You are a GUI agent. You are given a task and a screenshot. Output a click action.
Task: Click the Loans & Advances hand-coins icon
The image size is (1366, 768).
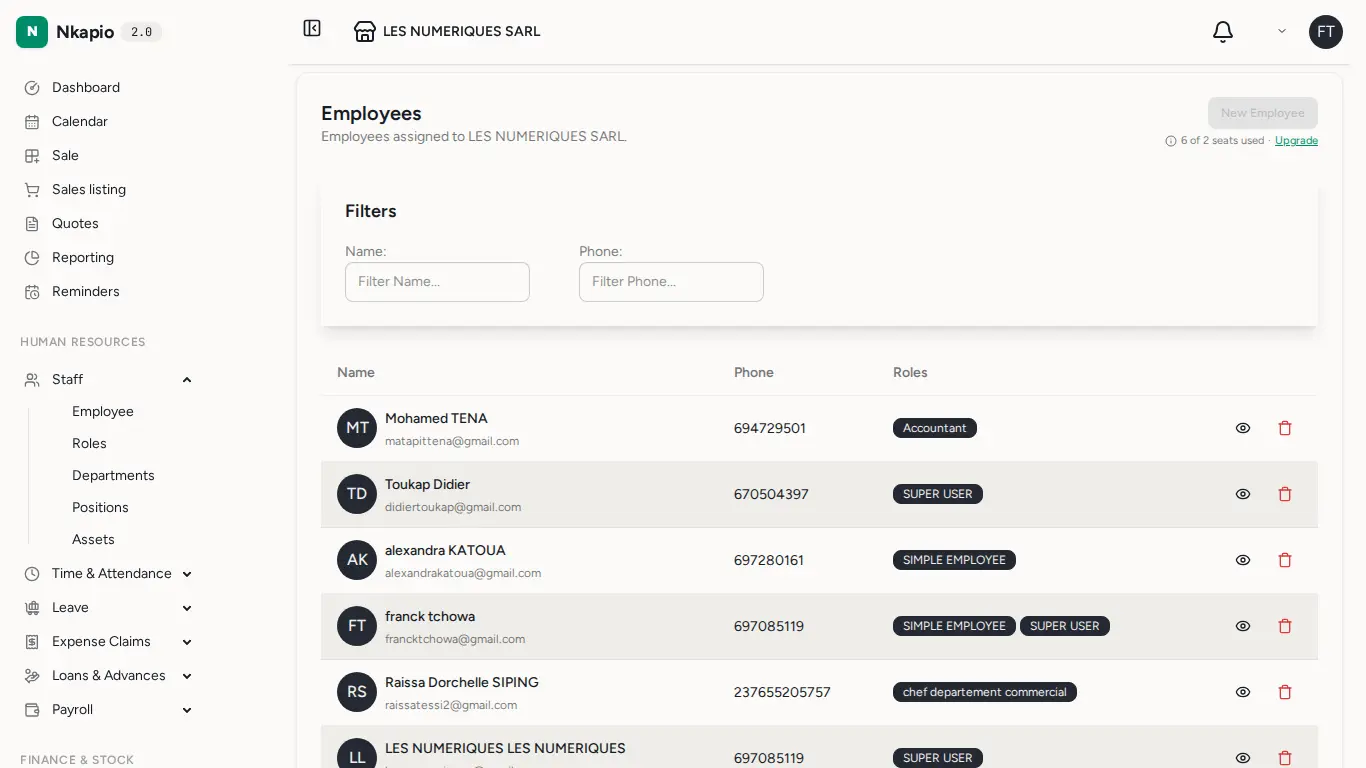(x=32, y=676)
